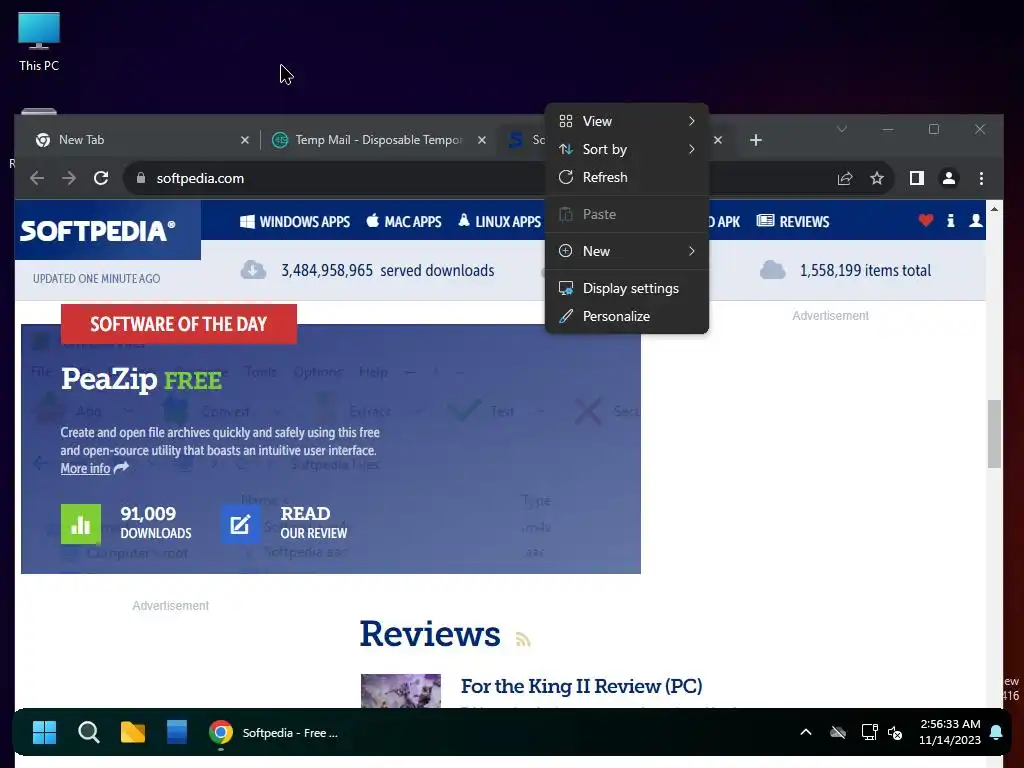Click the SOFTWARE OF THE DAY banner
1024x768 pixels.
[179, 324]
